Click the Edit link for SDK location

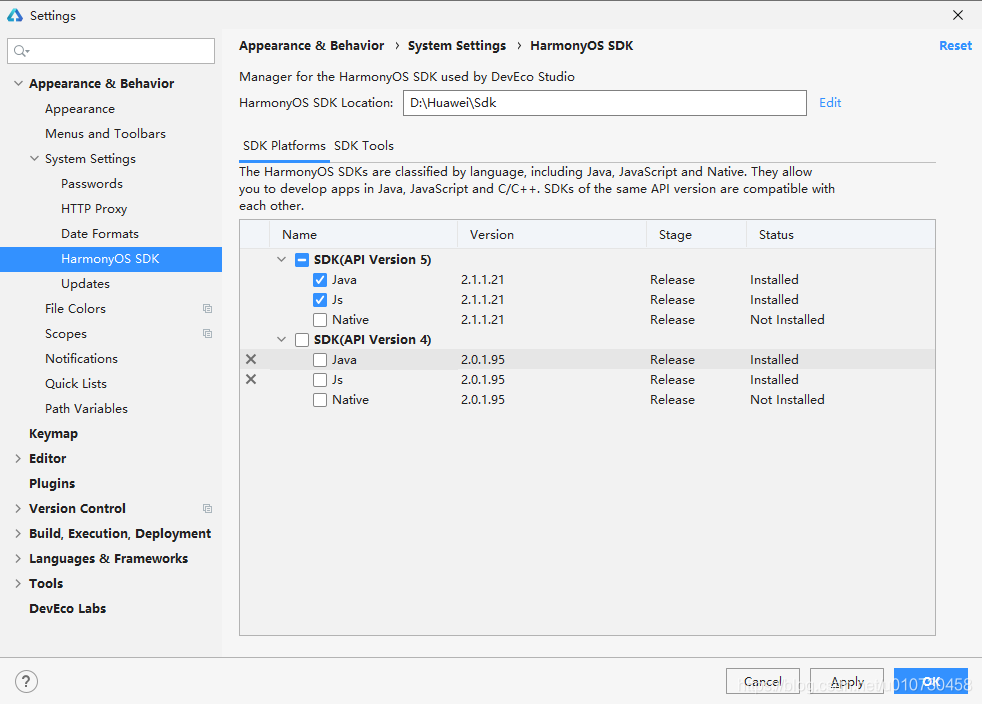coord(830,103)
